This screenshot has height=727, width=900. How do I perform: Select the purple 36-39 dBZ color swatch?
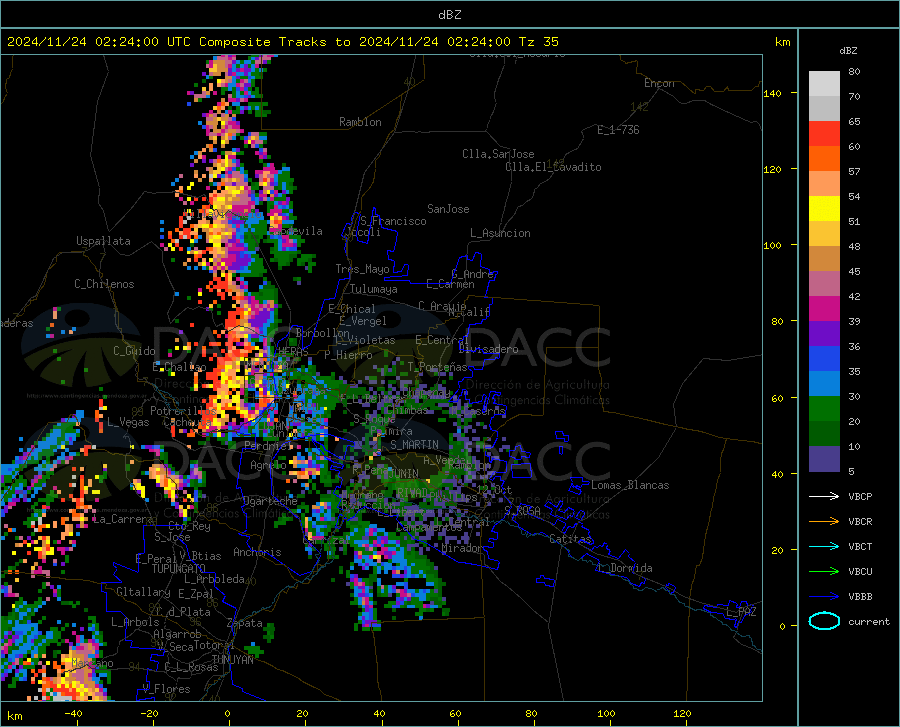[824, 334]
